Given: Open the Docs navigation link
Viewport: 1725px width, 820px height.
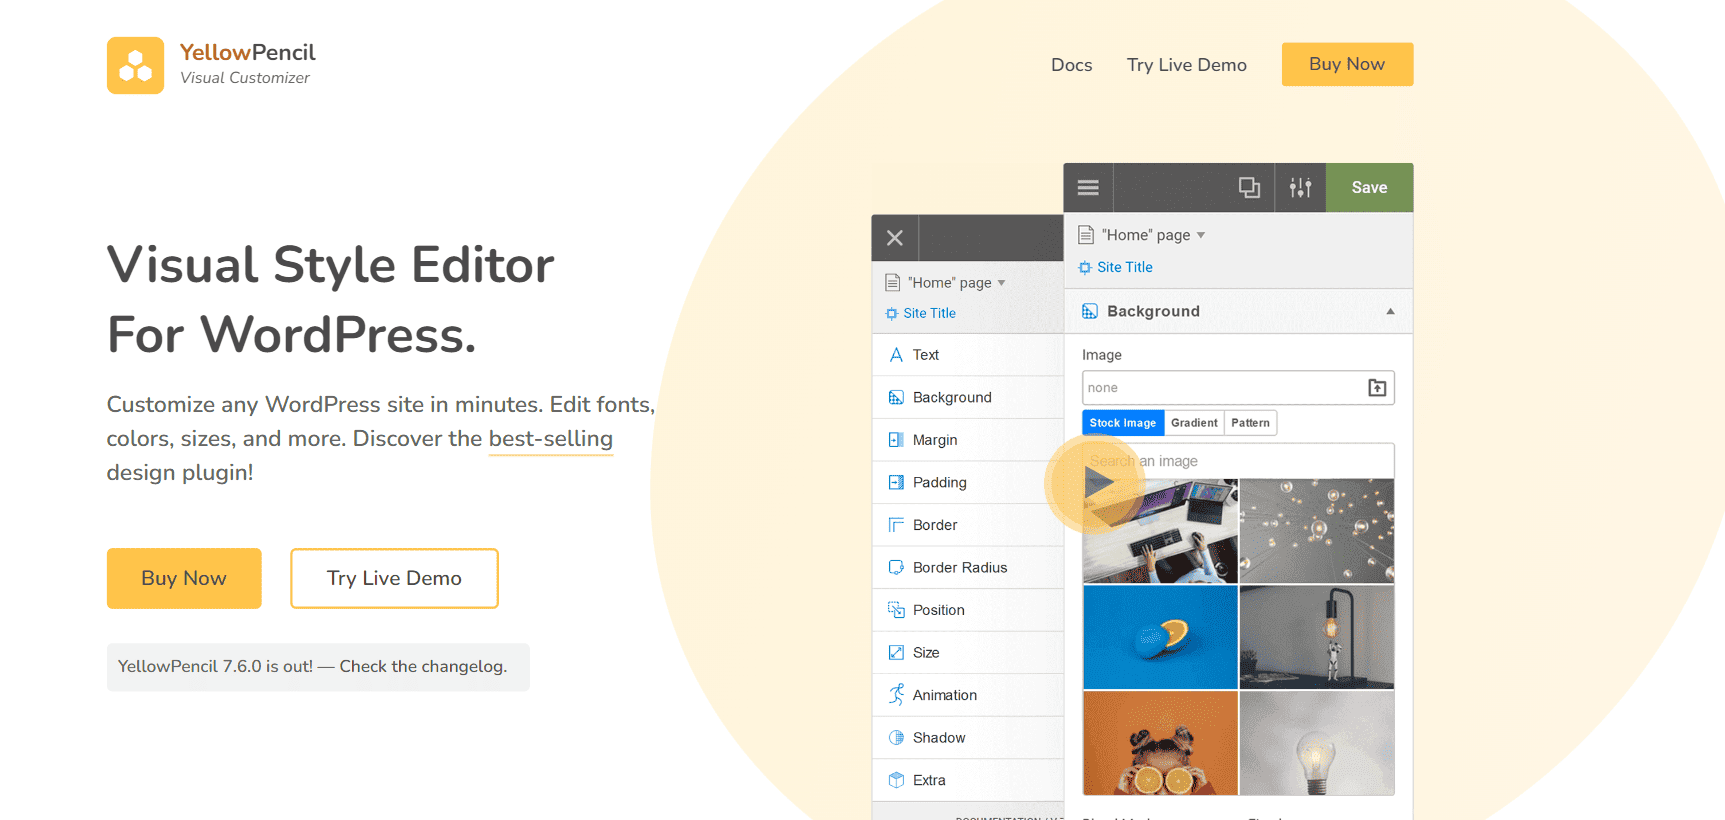Looking at the screenshot, I should 1071,65.
